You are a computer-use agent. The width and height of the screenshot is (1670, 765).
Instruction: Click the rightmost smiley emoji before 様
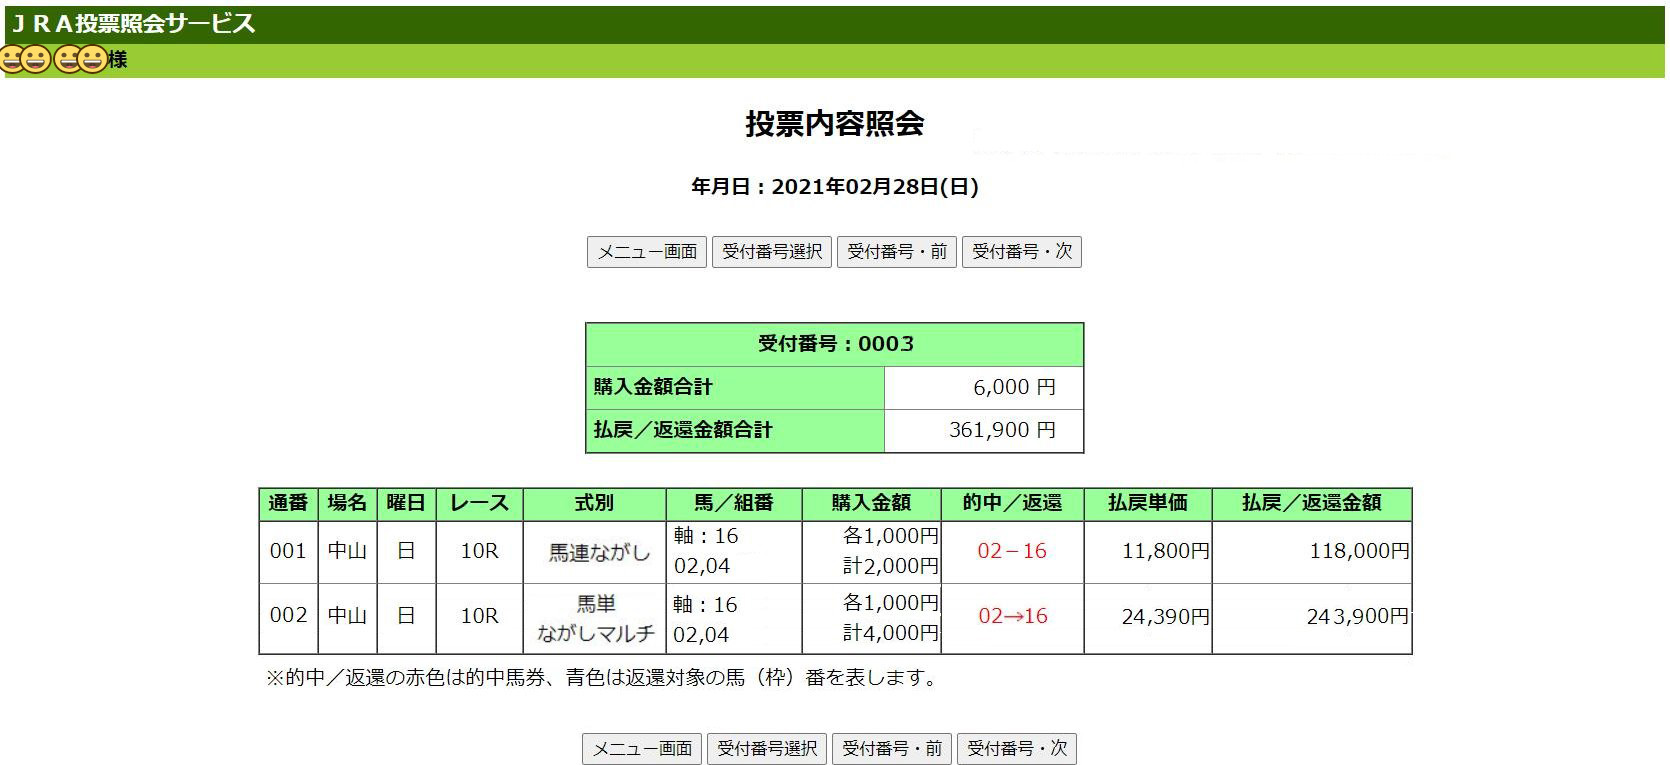coord(93,60)
